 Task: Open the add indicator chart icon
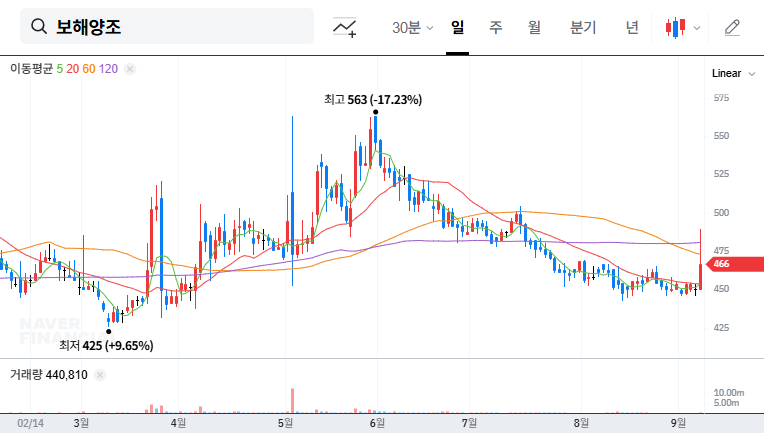[344, 27]
